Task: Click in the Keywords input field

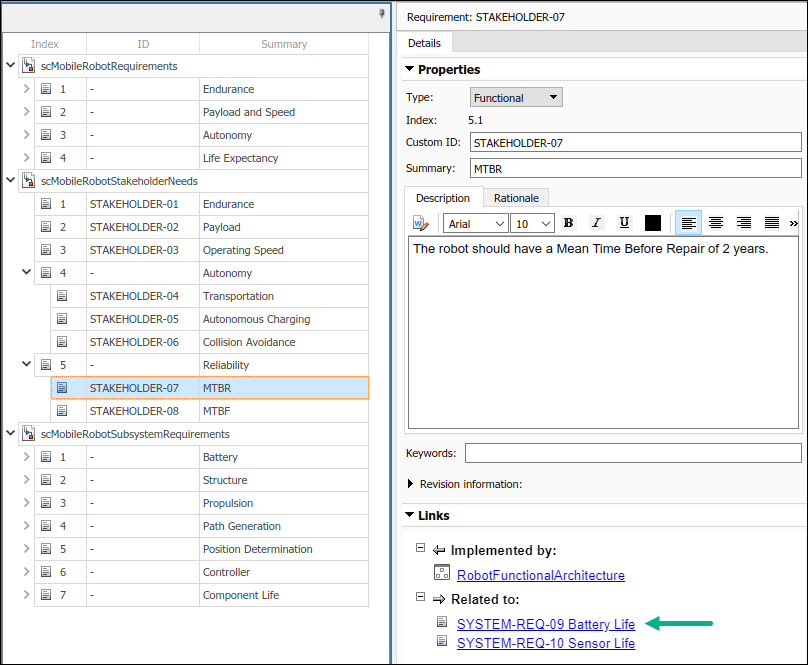Action: click(632, 453)
